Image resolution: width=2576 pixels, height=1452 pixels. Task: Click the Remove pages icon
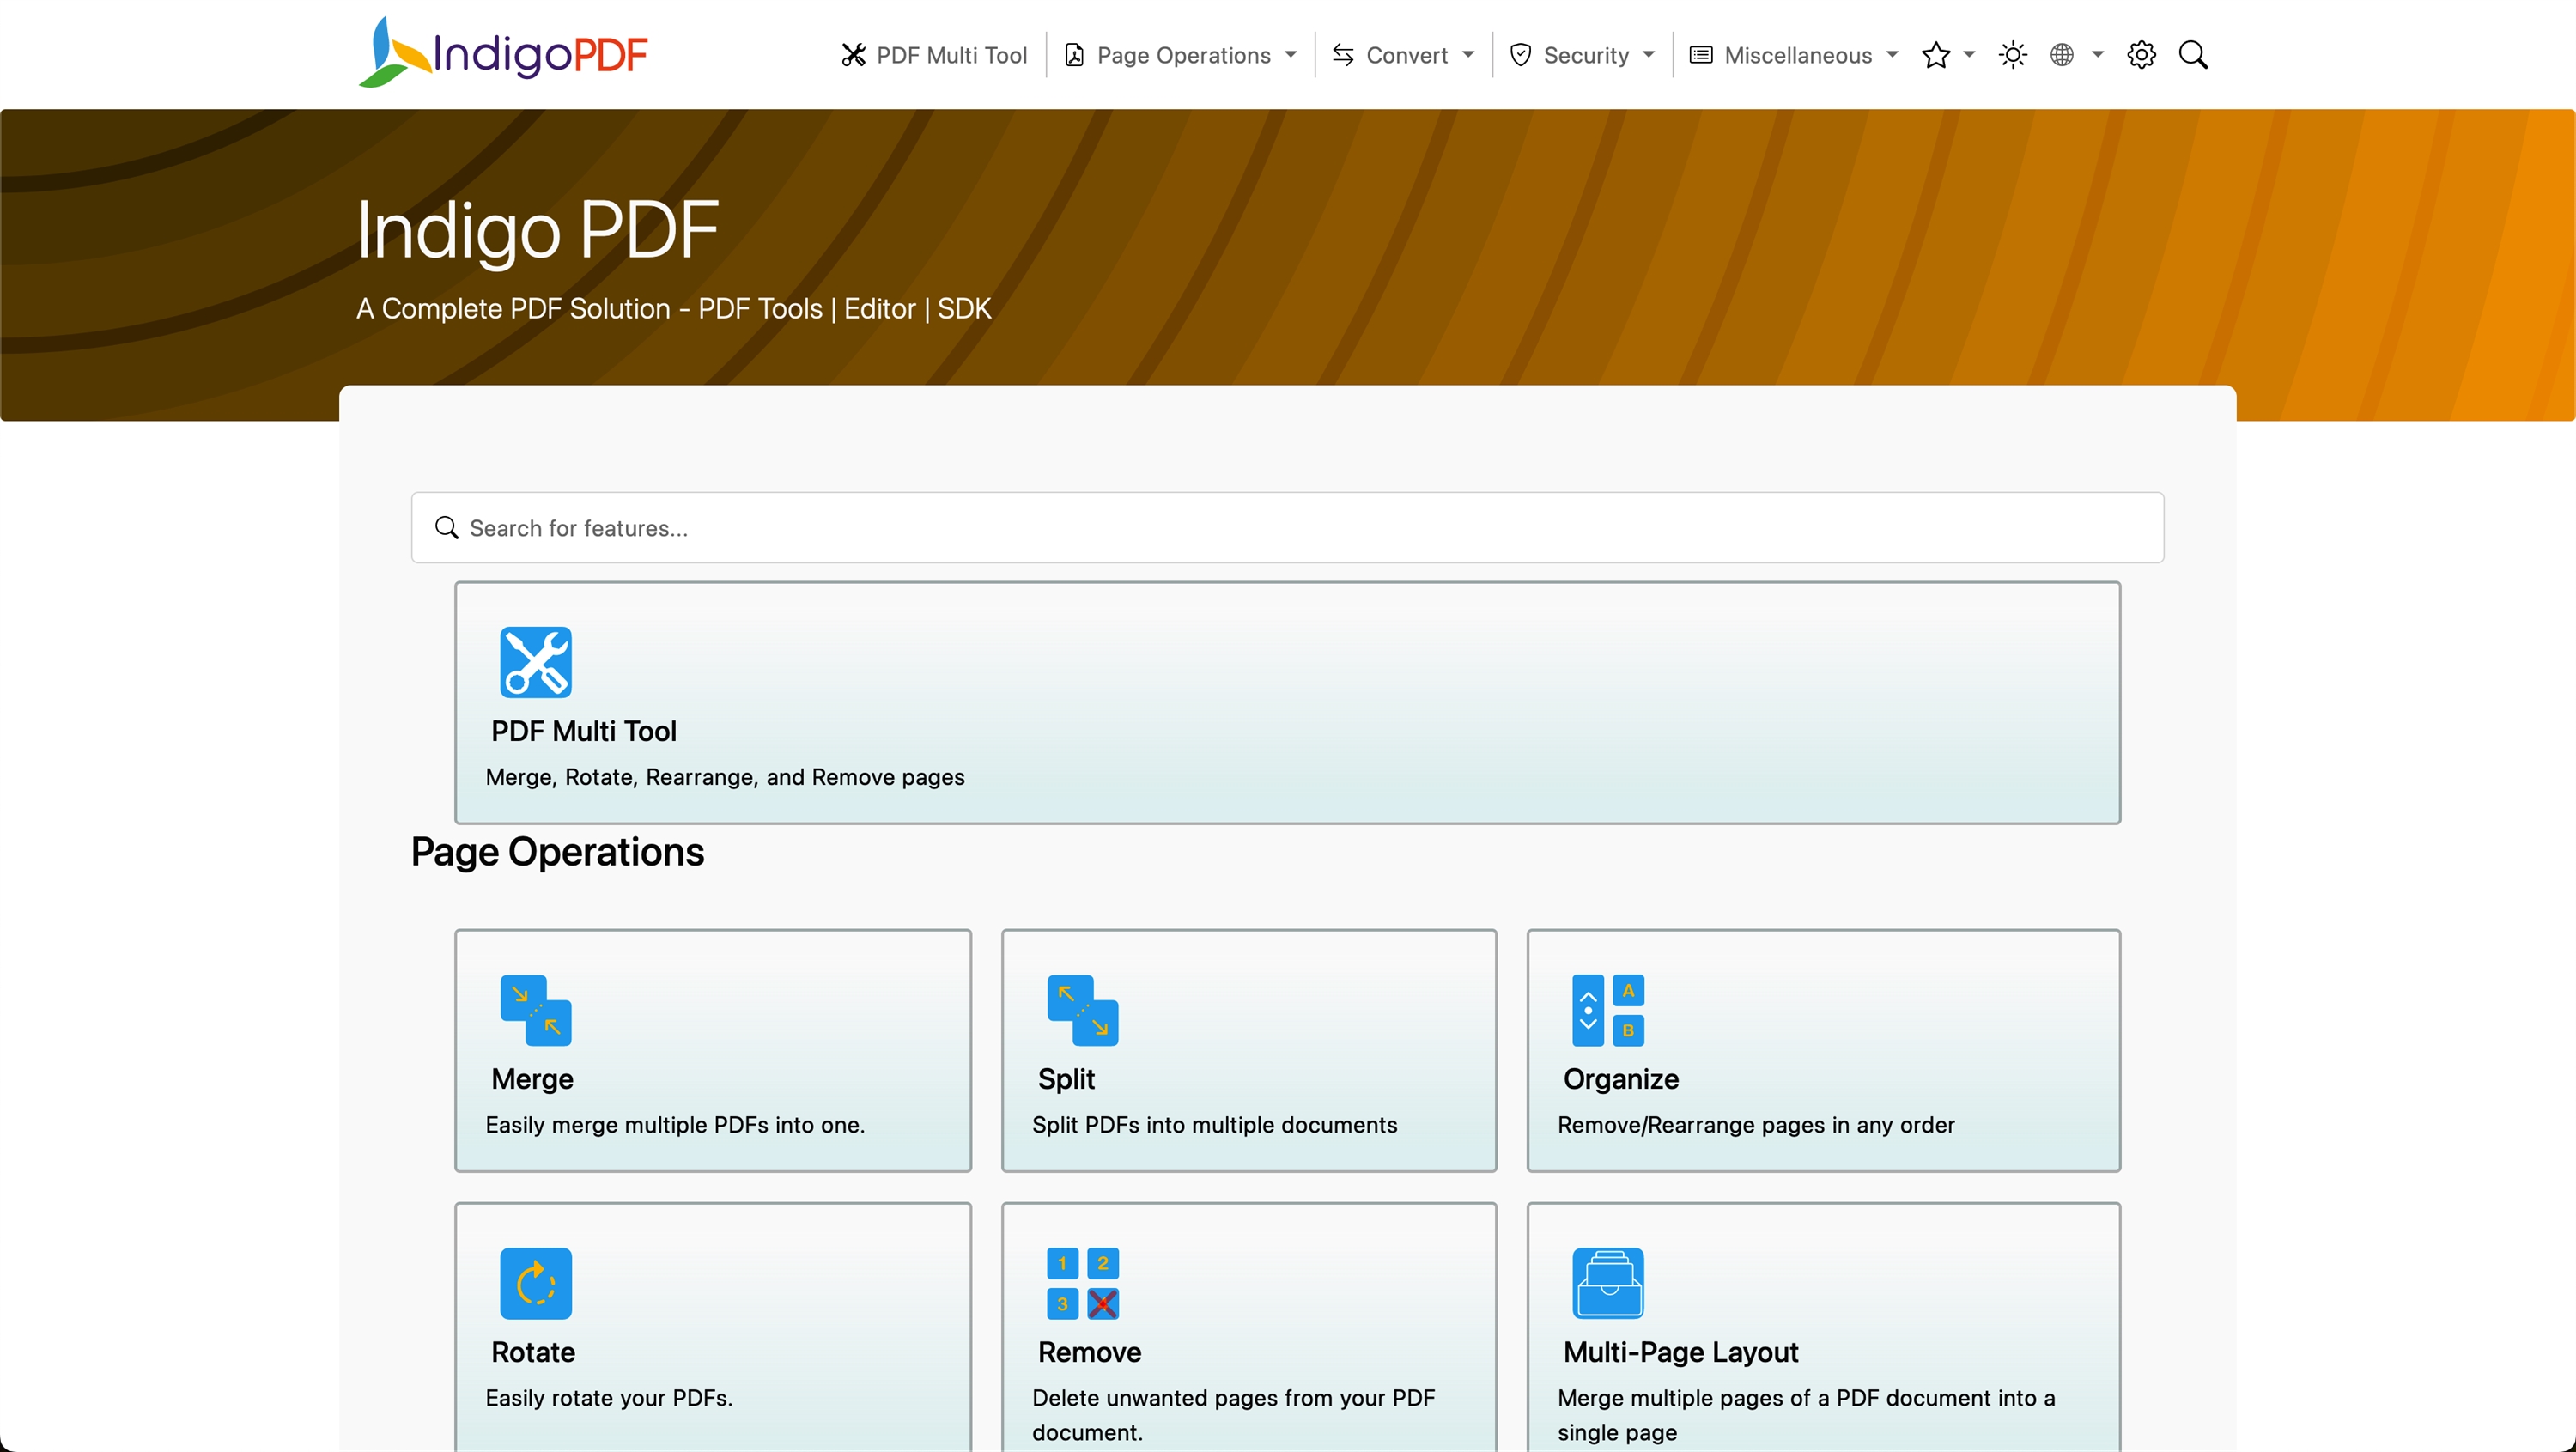[x=1082, y=1283]
